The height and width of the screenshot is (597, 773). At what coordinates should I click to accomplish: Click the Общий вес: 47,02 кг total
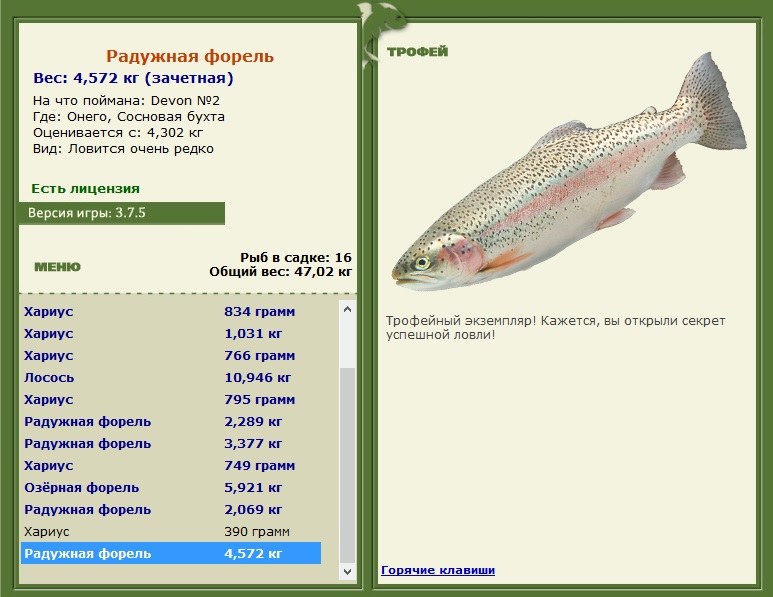tap(281, 272)
